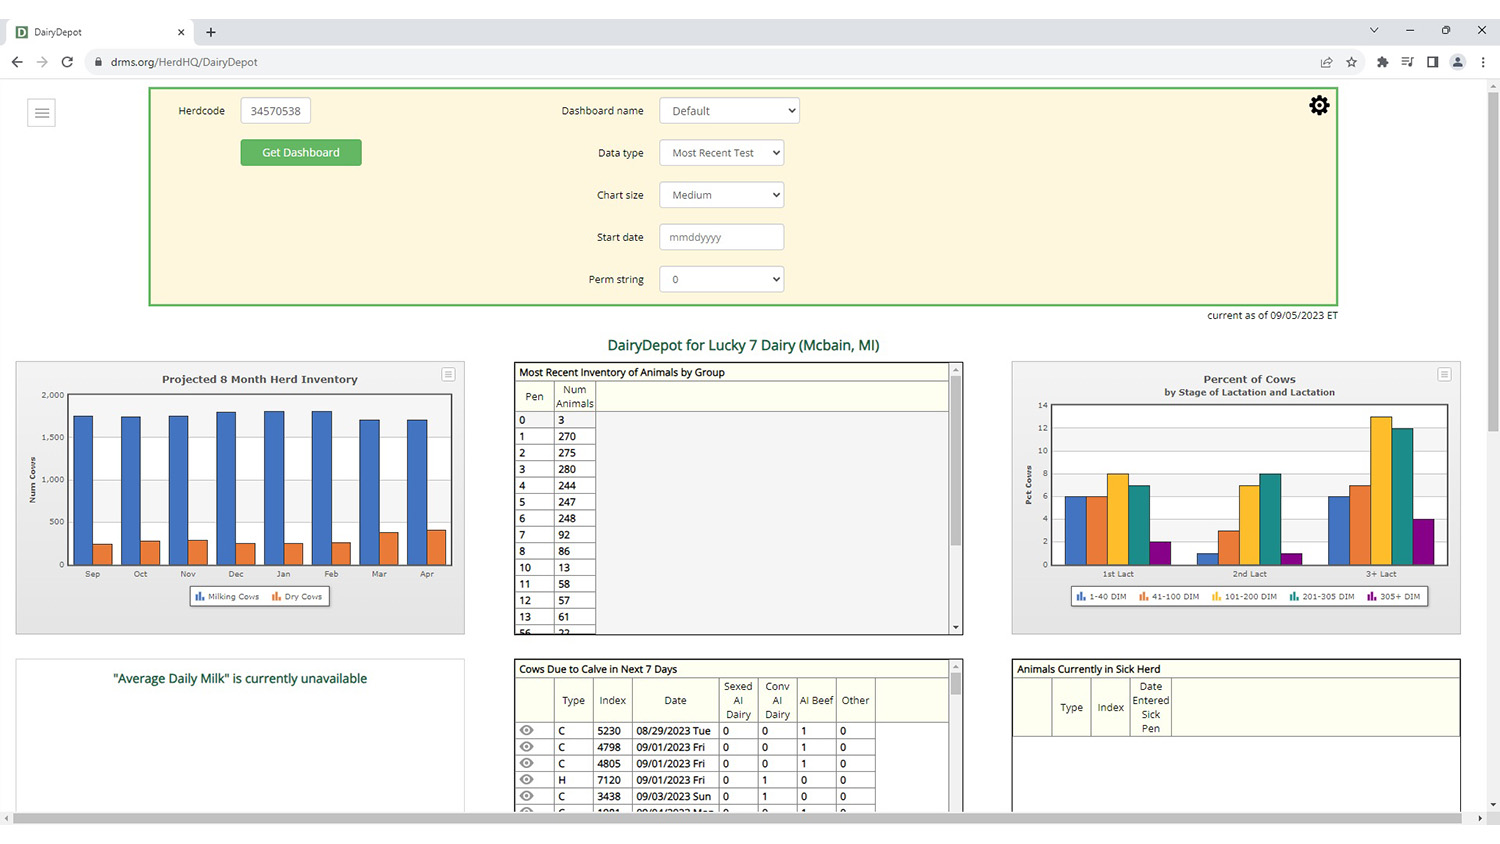Open the hamburger side menu
Image resolution: width=1500 pixels, height=844 pixels.
coord(42,113)
